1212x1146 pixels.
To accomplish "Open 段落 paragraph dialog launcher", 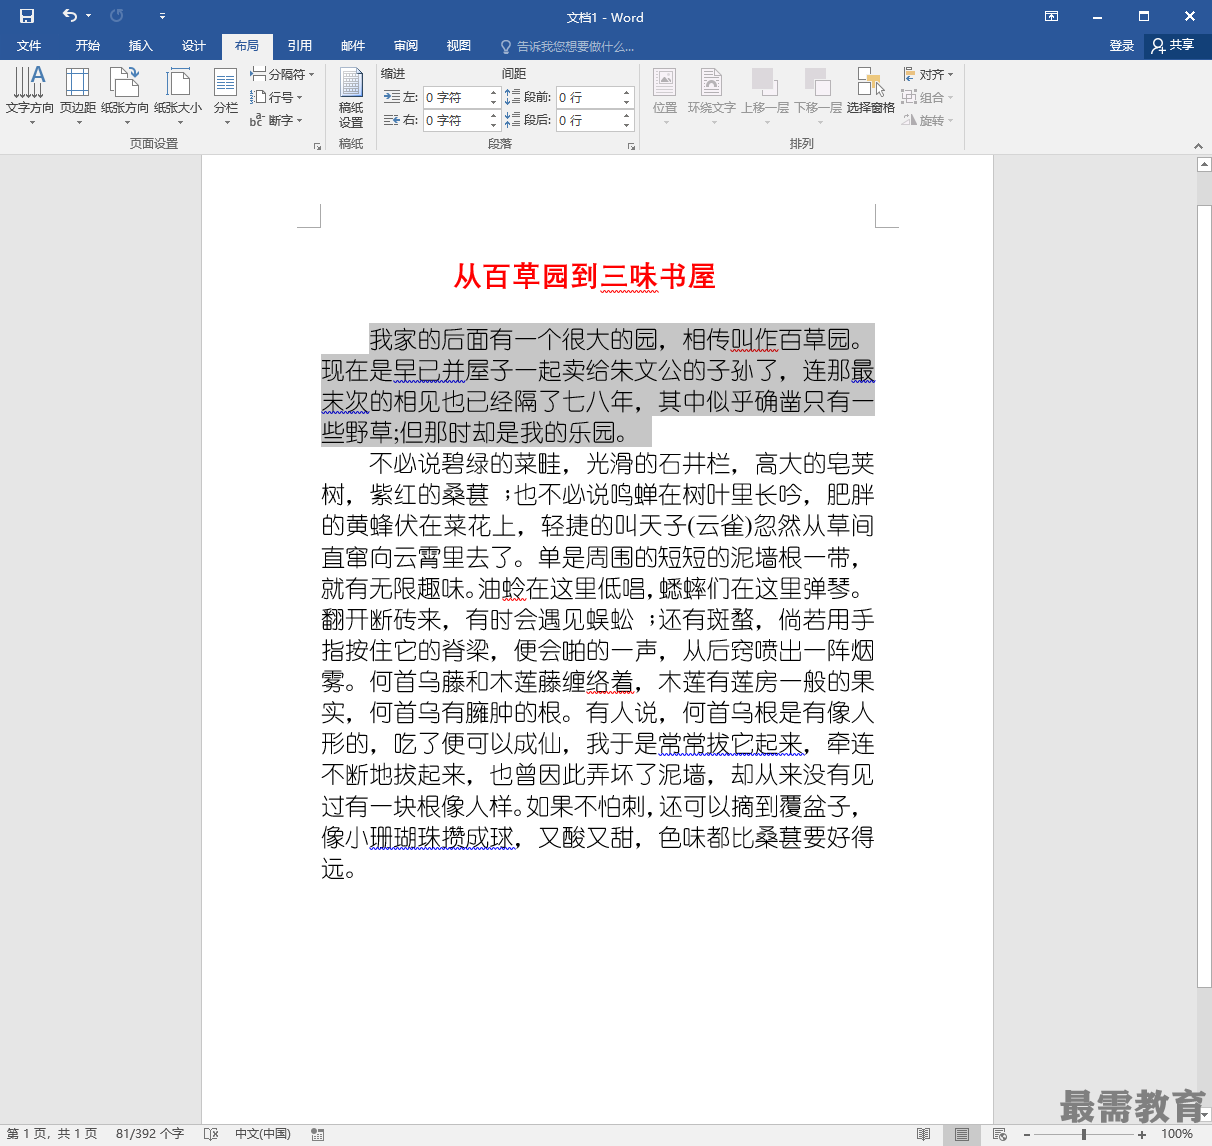I will [x=631, y=146].
